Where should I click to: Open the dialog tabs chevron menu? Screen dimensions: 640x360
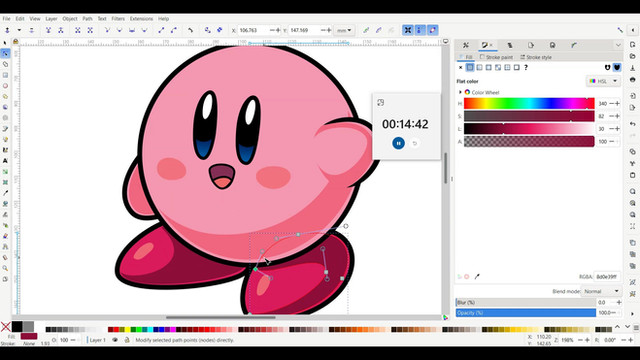tap(618, 45)
